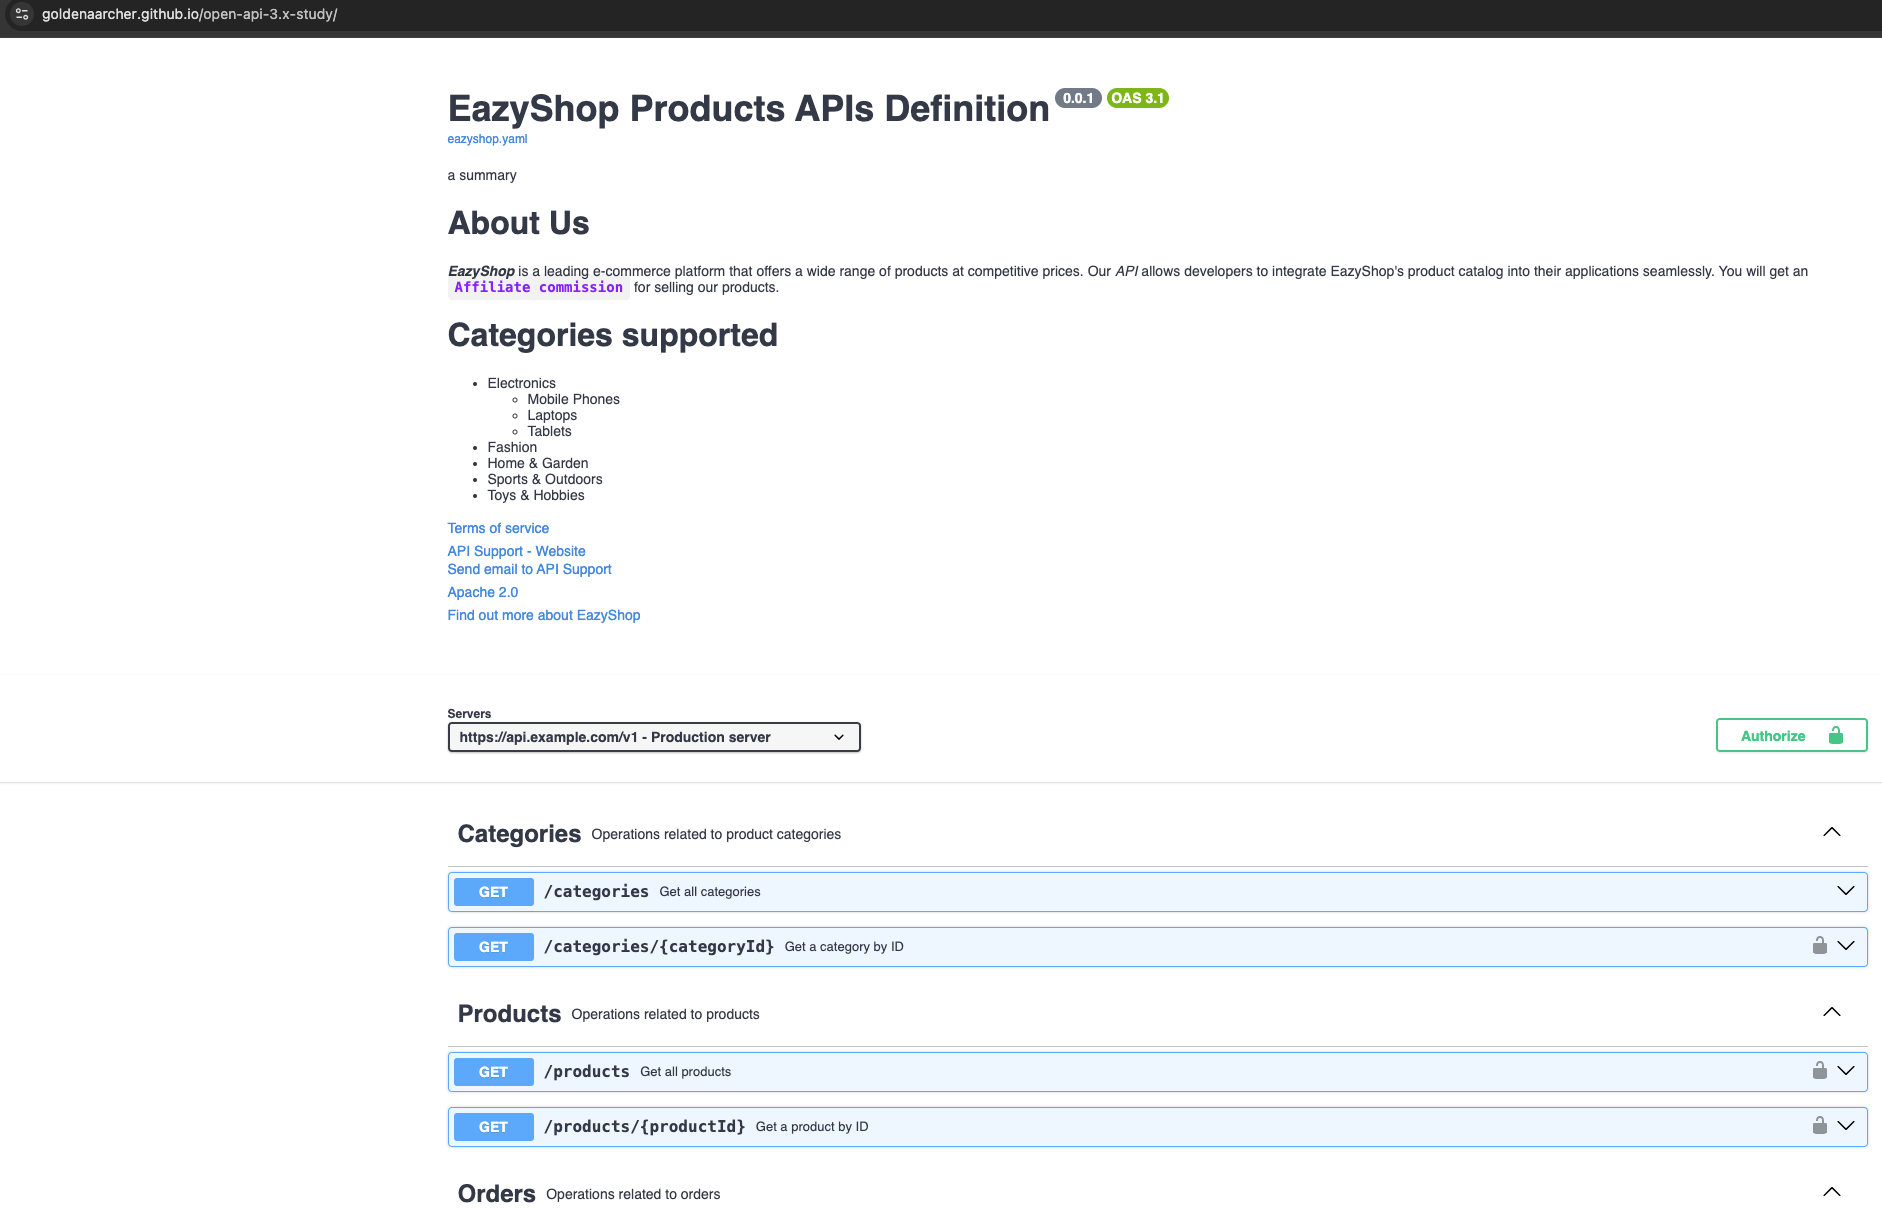Click the GET badge for /products/{productId}

493,1127
